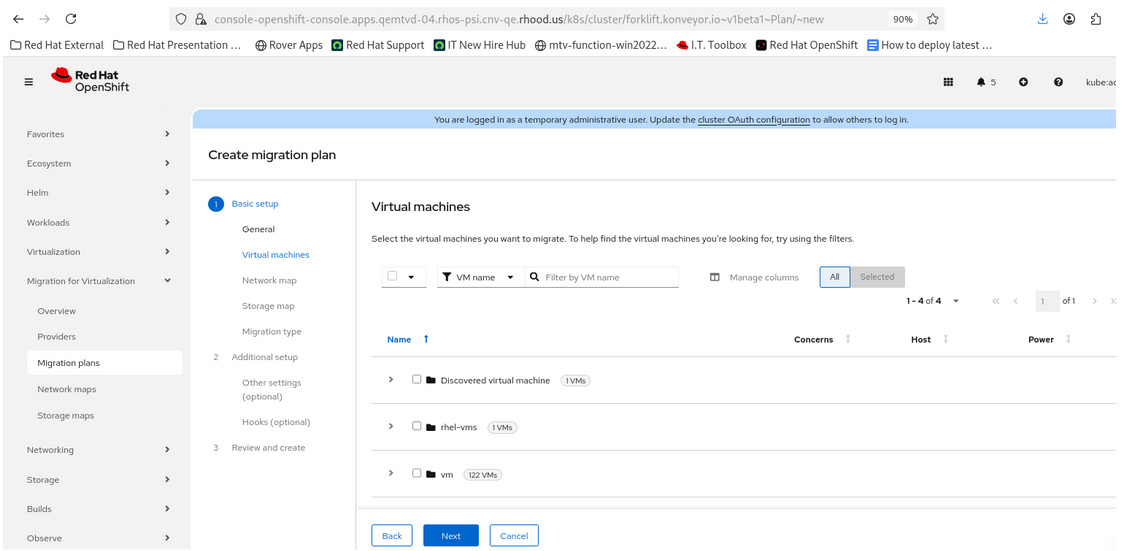The image size is (1122, 551).
Task: Open the application launcher grid icon
Action: [x=948, y=82]
